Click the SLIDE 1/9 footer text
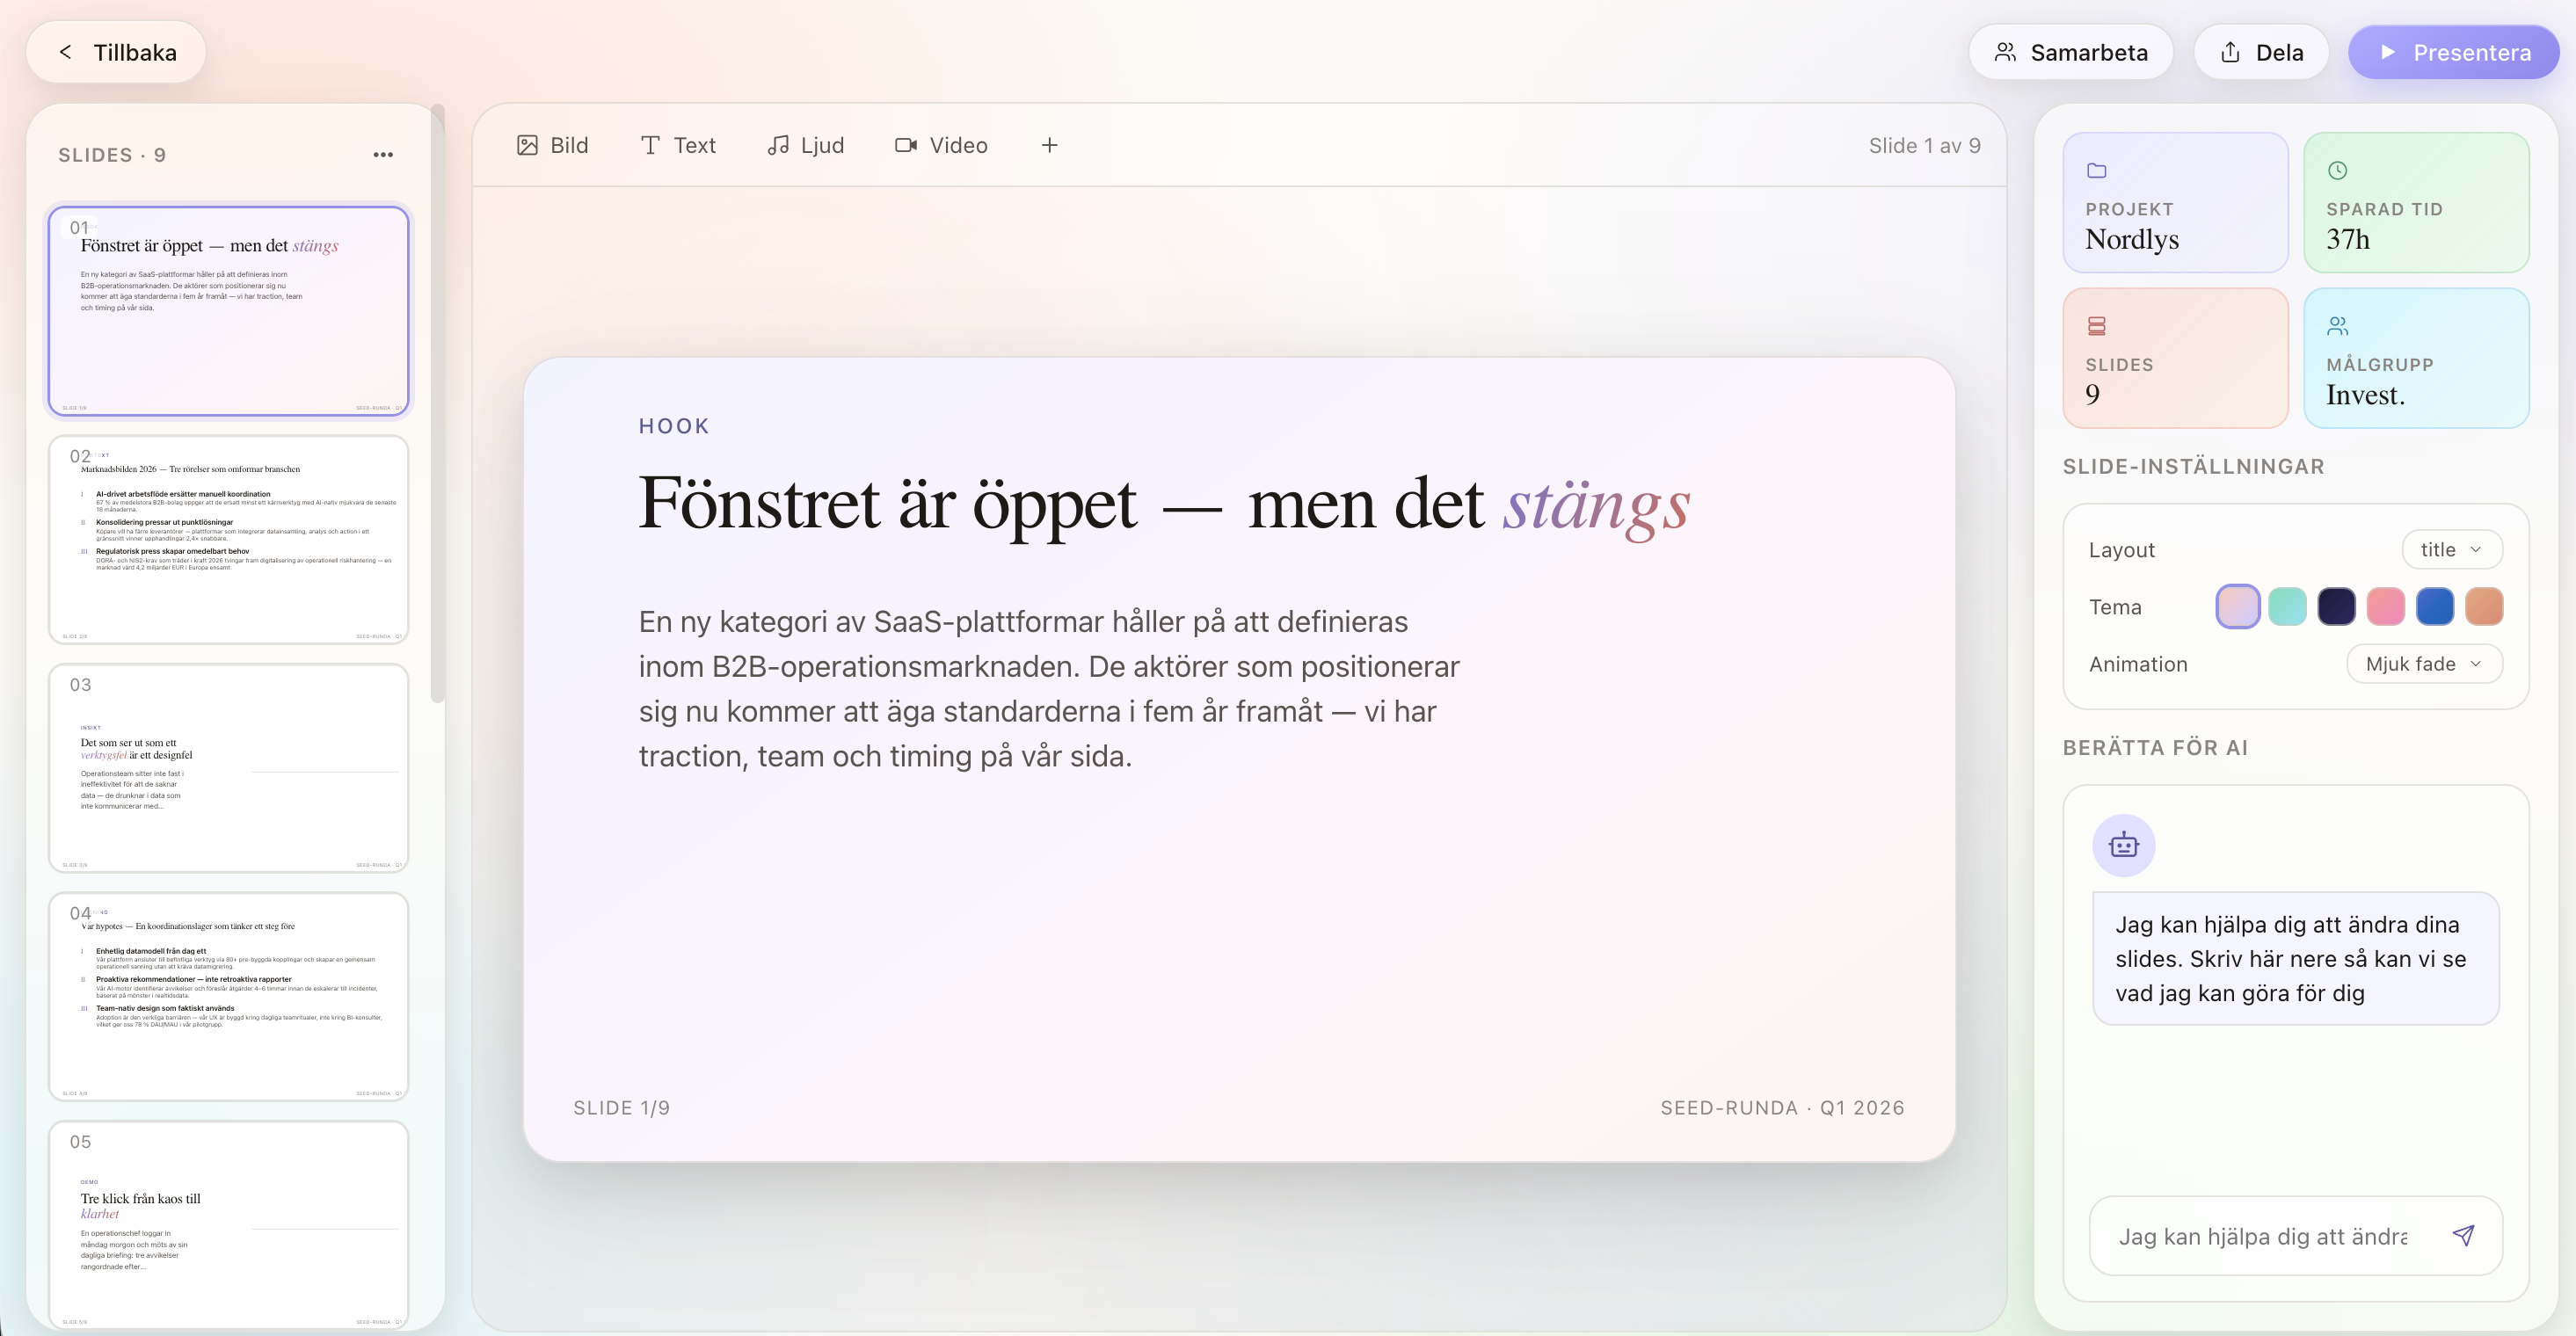2576x1336 pixels. coord(621,1108)
